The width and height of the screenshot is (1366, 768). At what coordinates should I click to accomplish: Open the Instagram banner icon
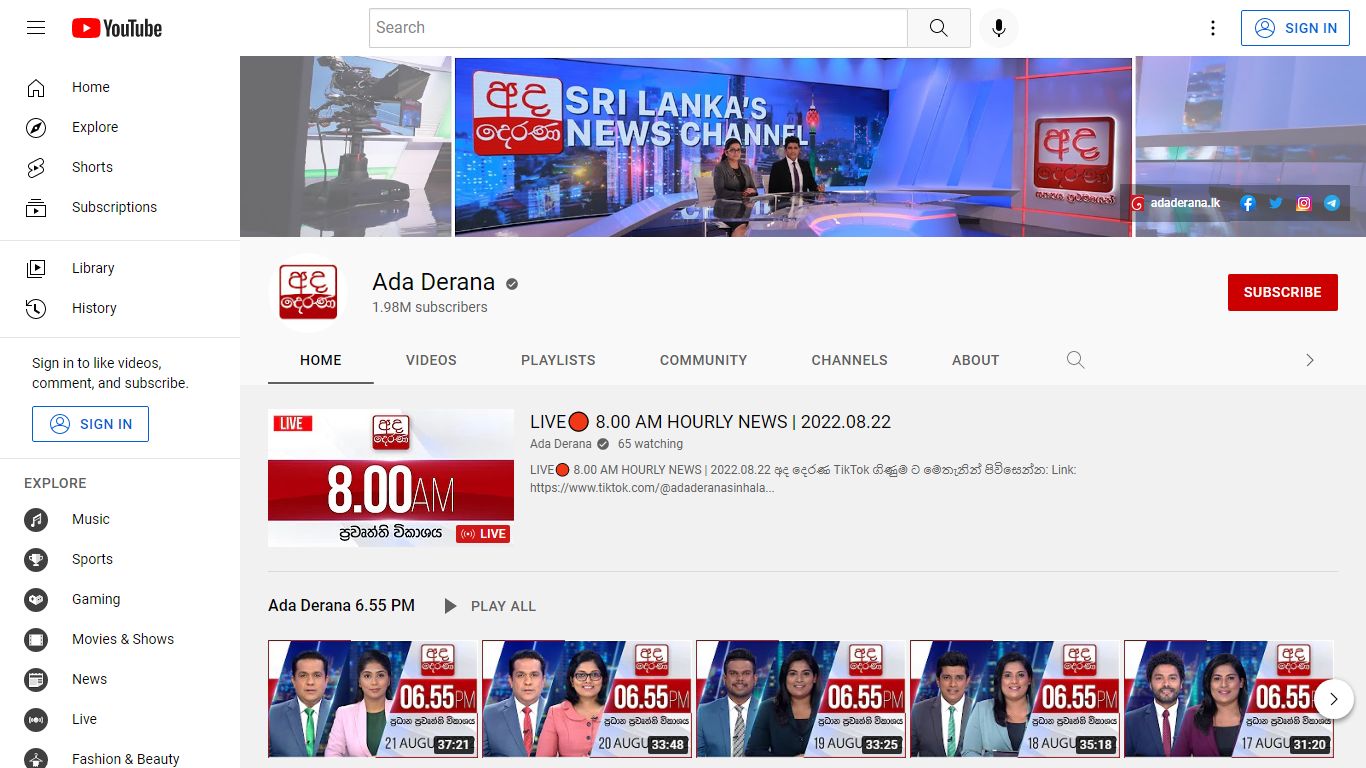pyautogui.click(x=1303, y=203)
